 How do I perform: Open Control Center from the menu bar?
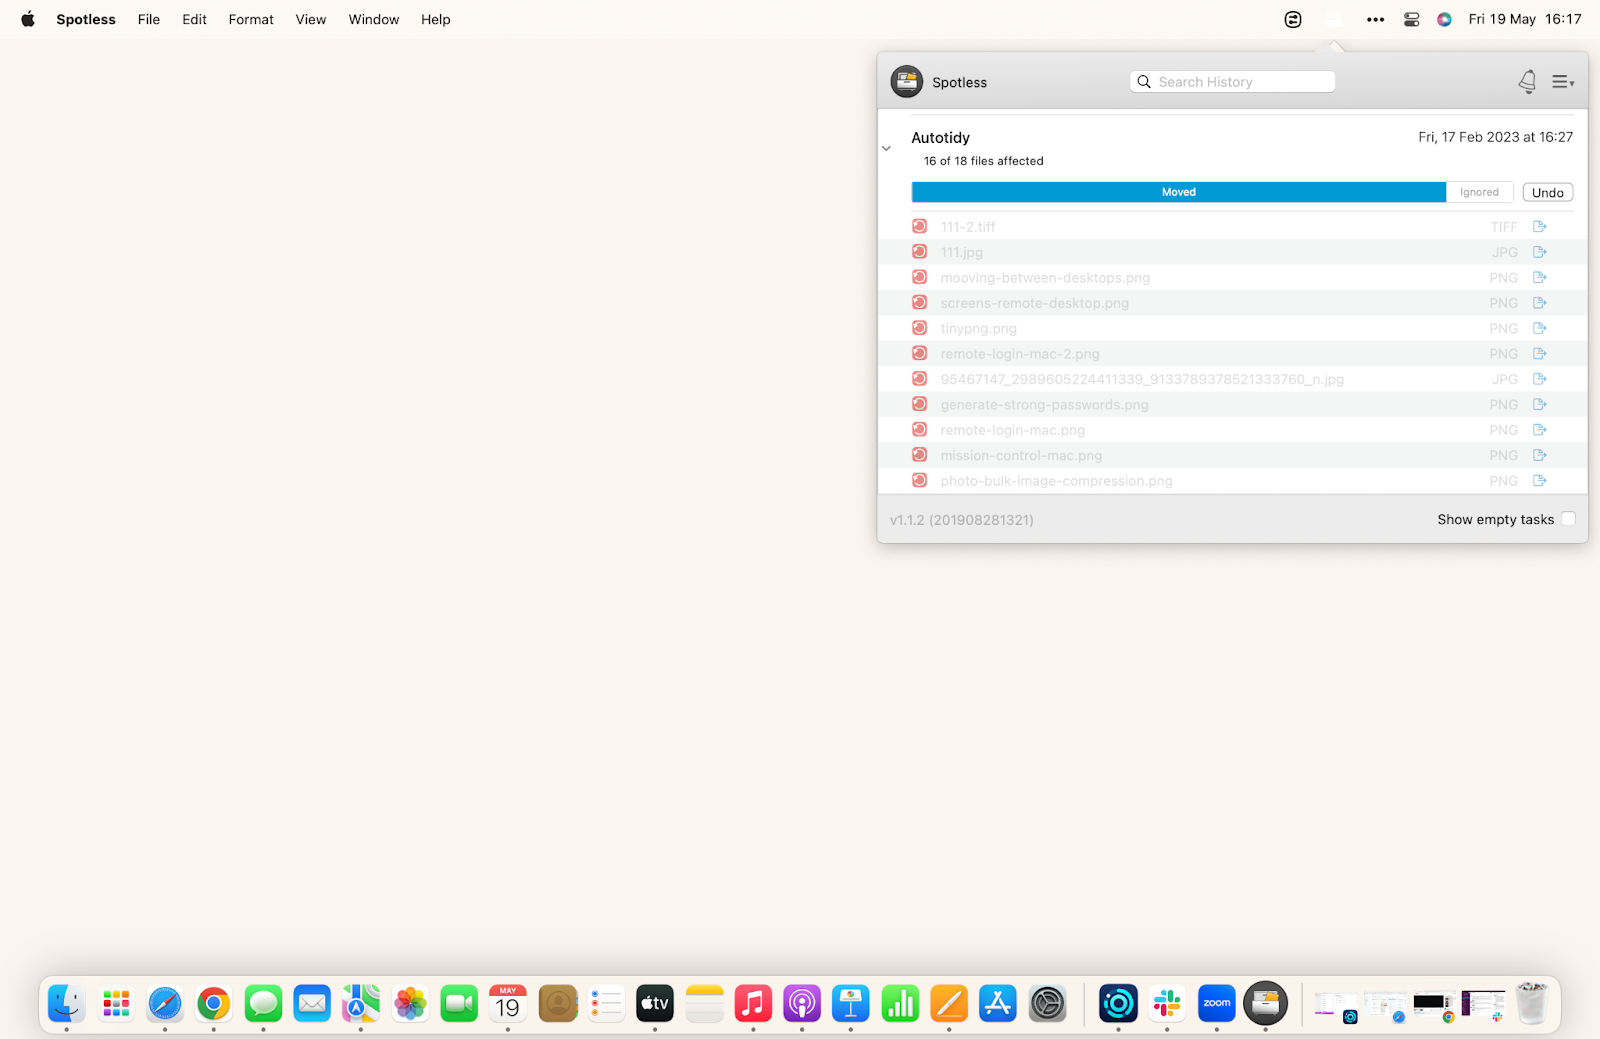[1411, 19]
